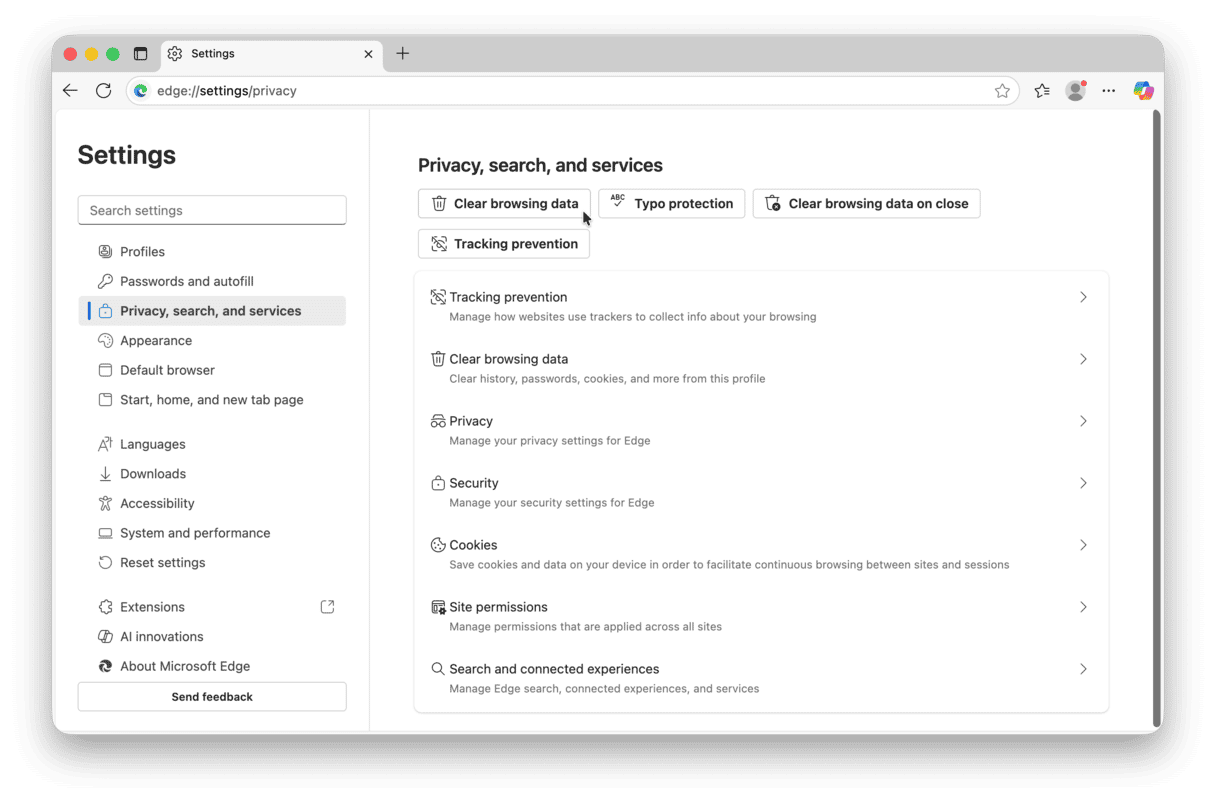
Task: Expand the Cookies row chevron
Action: tap(1083, 545)
